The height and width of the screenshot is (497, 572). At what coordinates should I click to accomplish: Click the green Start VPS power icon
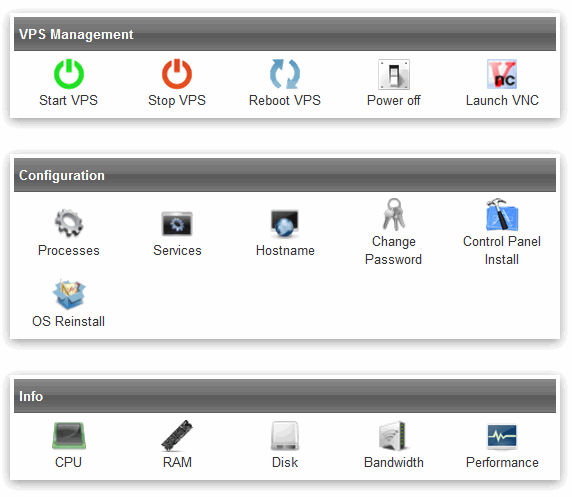[69, 74]
